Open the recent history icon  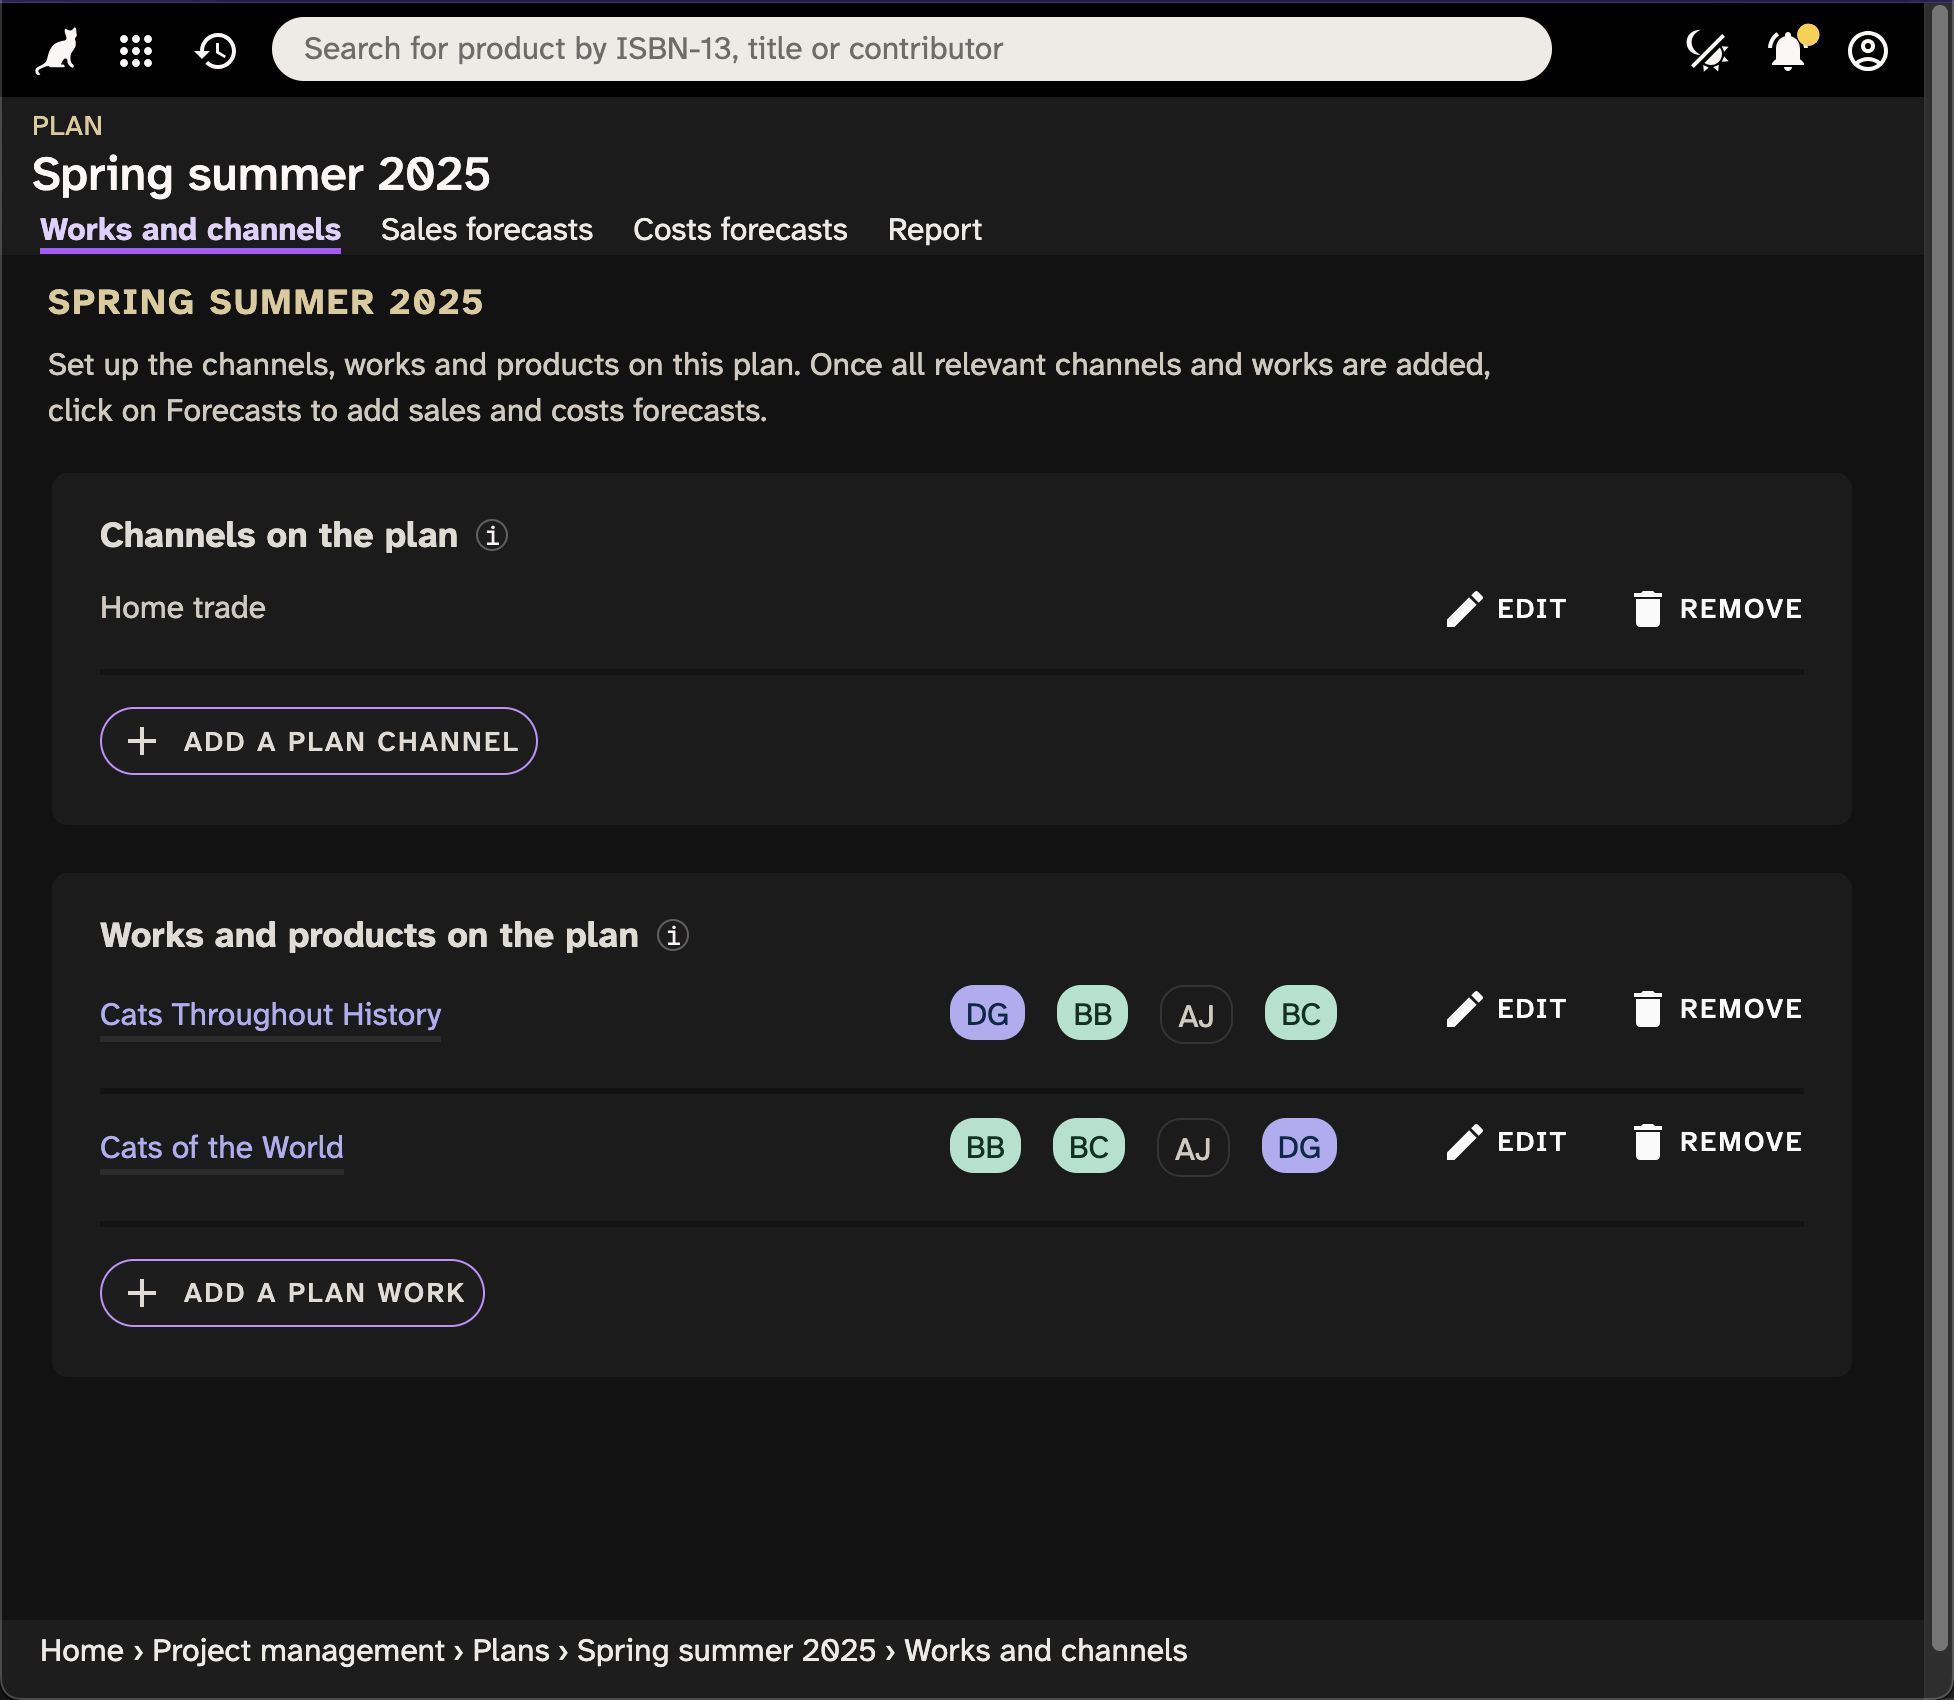pyautogui.click(x=216, y=50)
